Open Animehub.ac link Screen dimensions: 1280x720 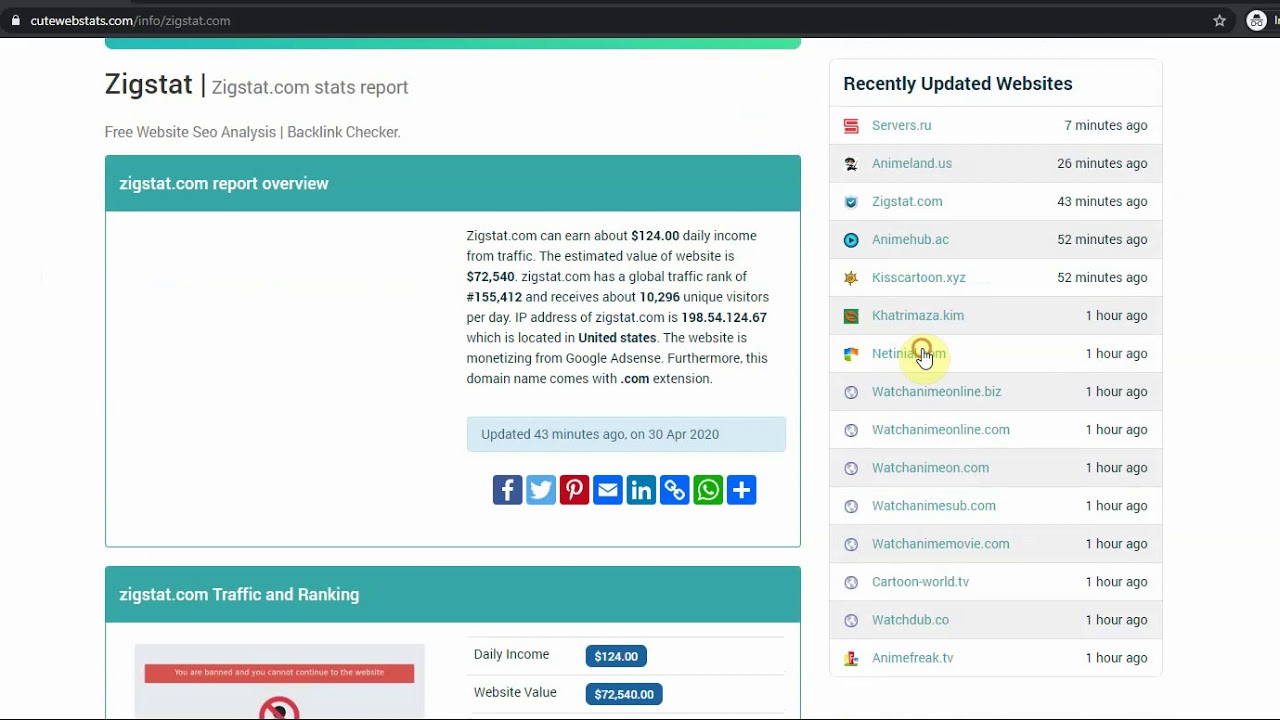(910, 239)
